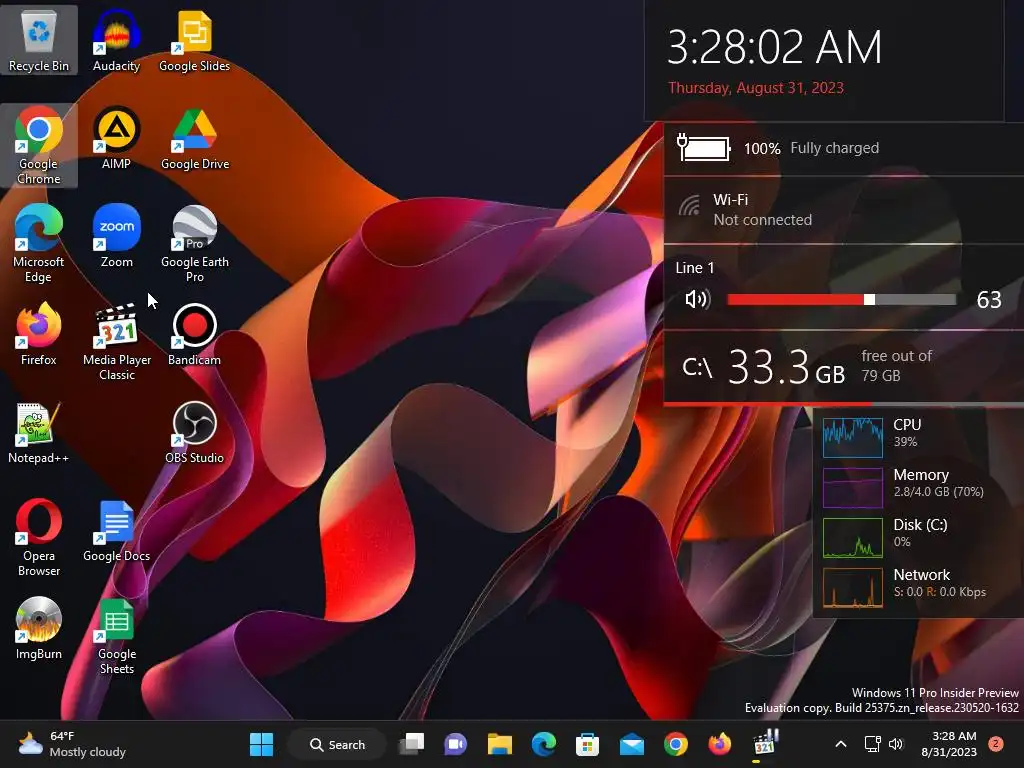The image size is (1024, 768).
Task: Mute Line 1 via speaker icon
Action: (x=697, y=300)
